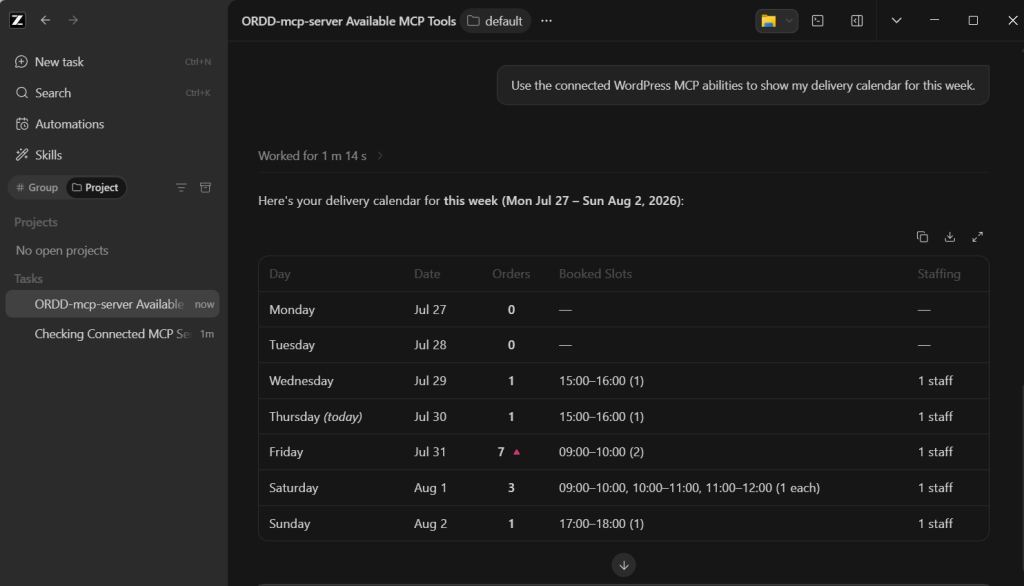This screenshot has width=1024, height=586.
Task: Open the terminal panel icon
Action: (818, 21)
